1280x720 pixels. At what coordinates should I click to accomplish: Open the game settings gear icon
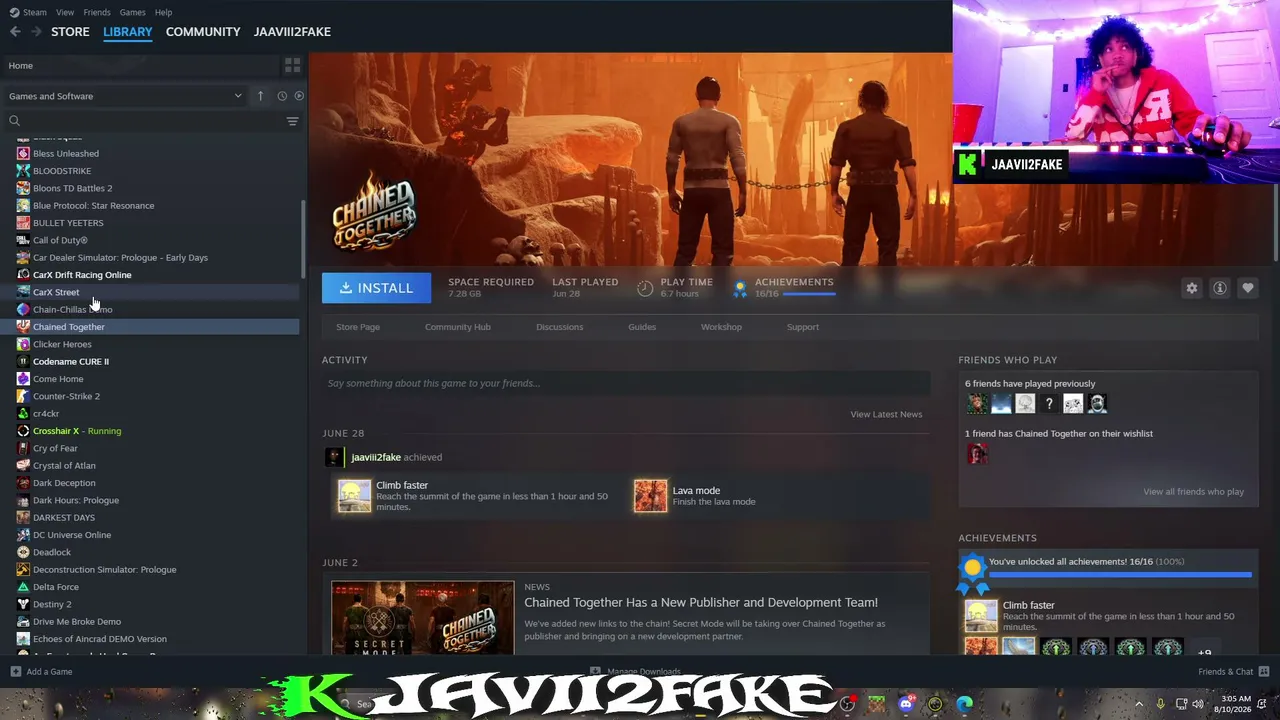pos(1191,288)
